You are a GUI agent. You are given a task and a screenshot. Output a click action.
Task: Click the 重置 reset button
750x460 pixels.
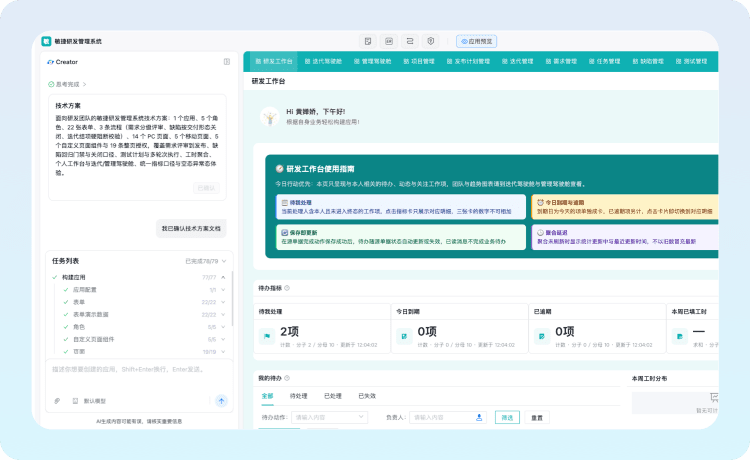click(x=537, y=417)
